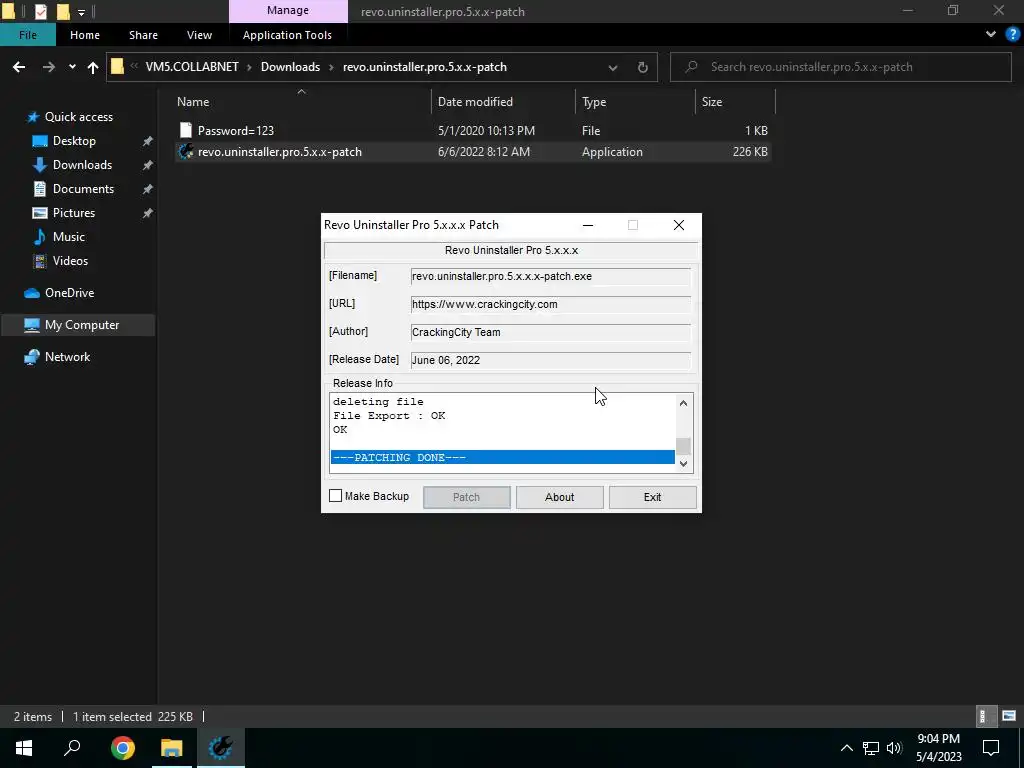Open Network in the sidebar
The image size is (1024, 768).
point(67,357)
